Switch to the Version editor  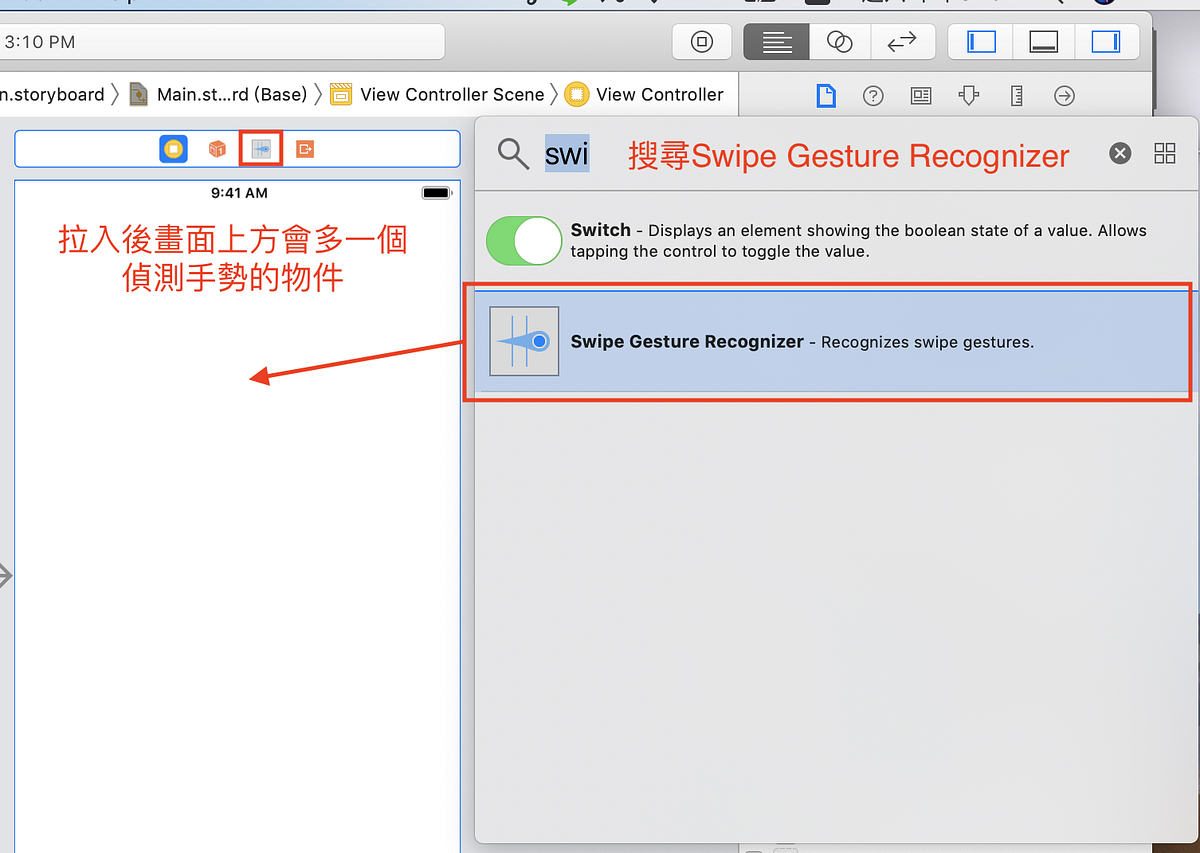coord(902,41)
